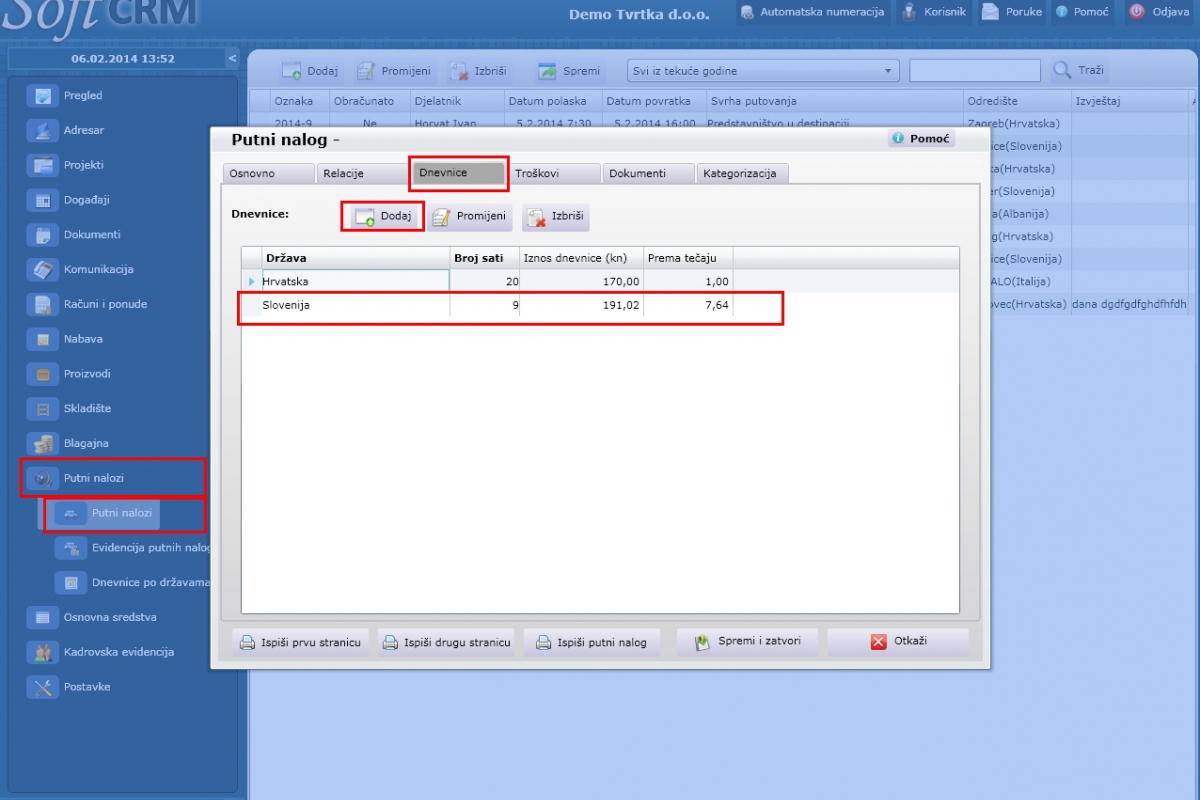
Task: Click Izbriši in the Dnevnice section
Action: [x=556, y=217]
